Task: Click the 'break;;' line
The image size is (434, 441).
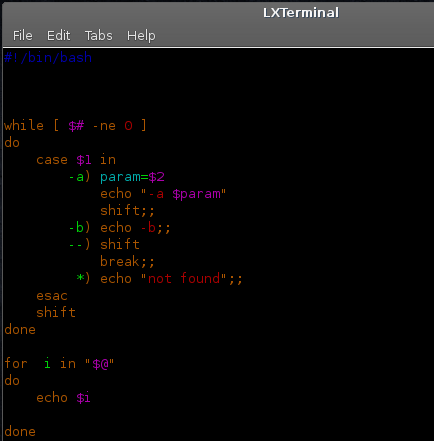Action: [127, 262]
